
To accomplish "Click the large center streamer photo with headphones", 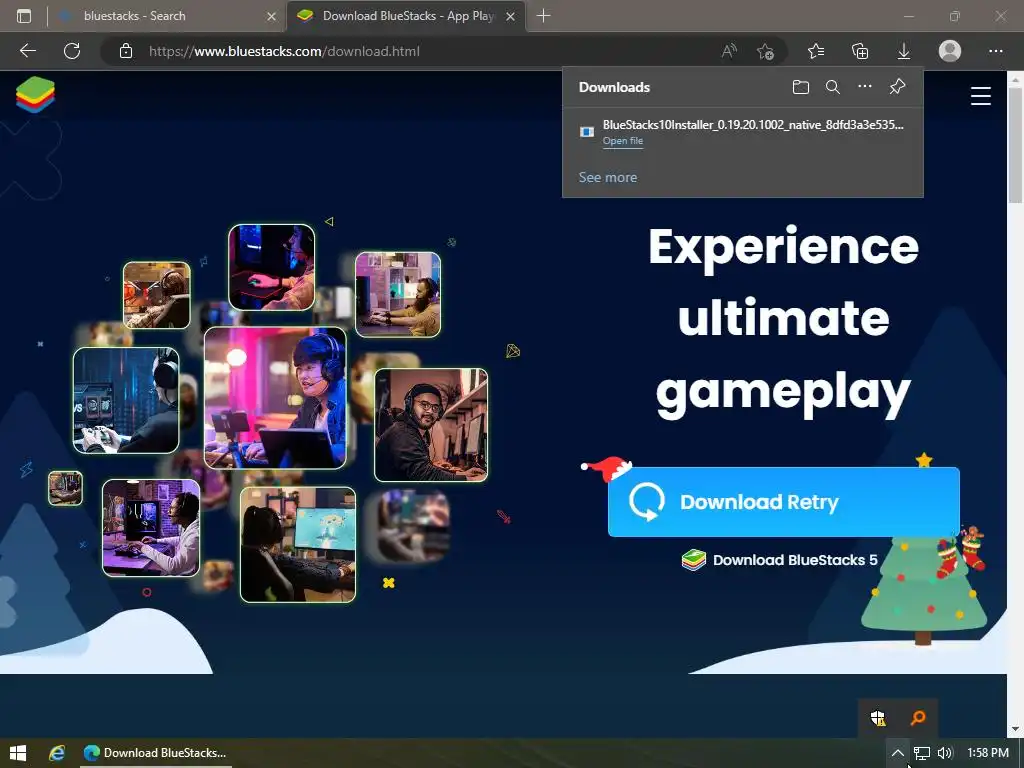I will point(275,398).
